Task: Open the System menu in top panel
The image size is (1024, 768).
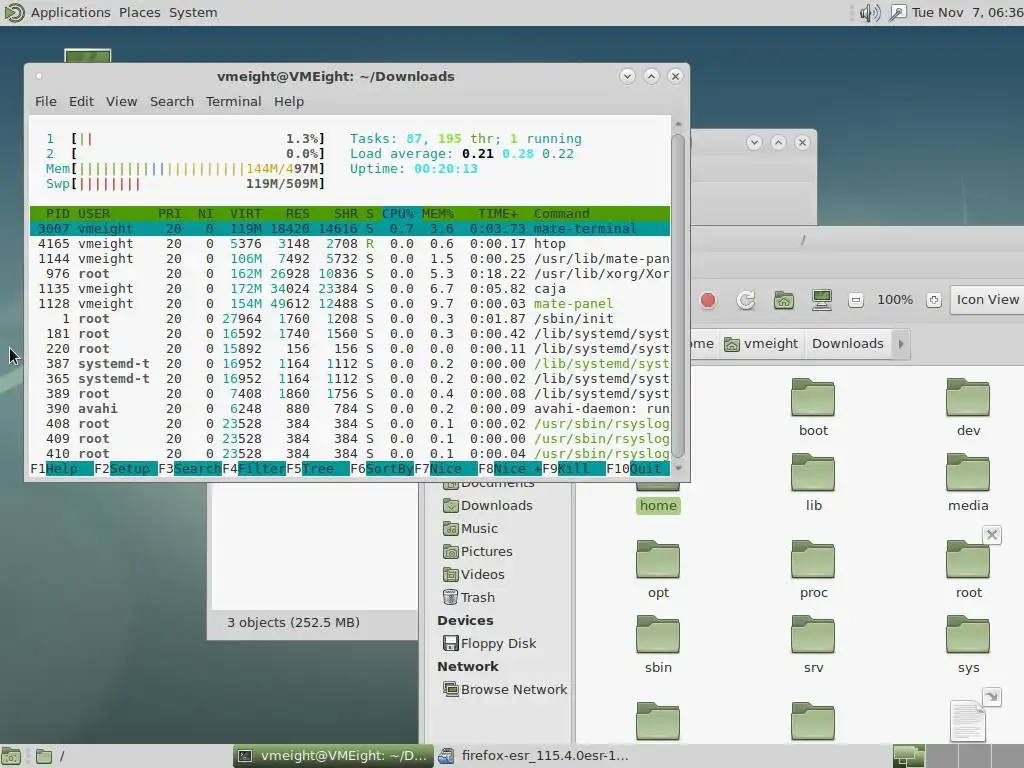Action: pyautogui.click(x=193, y=12)
